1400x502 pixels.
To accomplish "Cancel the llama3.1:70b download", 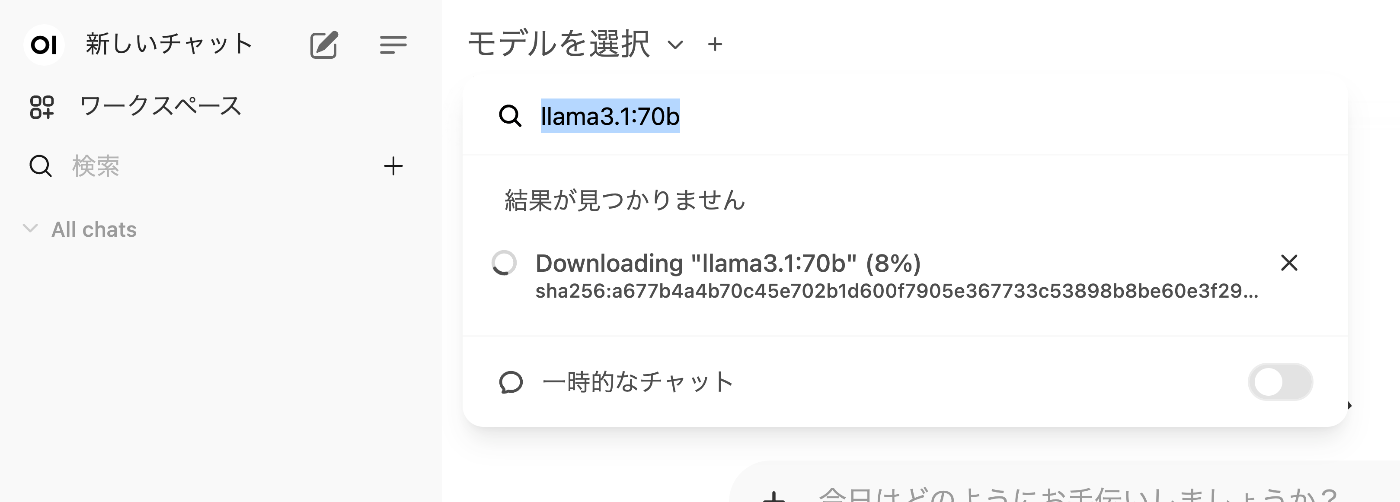I will [1289, 263].
